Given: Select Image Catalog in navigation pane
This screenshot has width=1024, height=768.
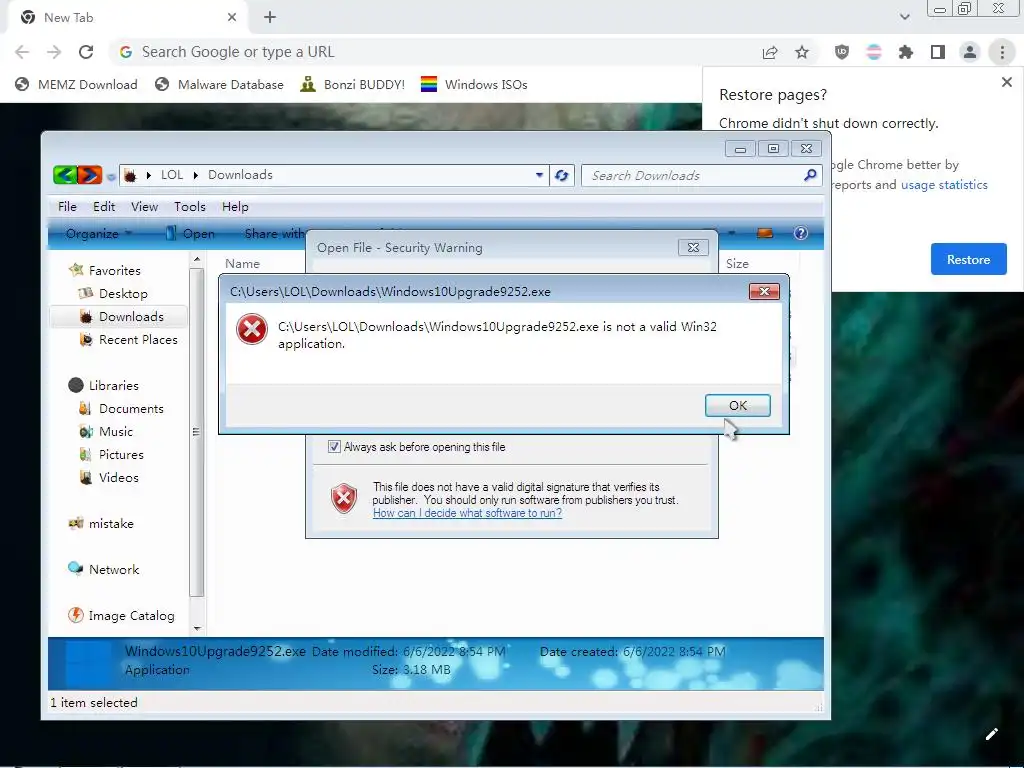Looking at the screenshot, I should click(121, 616).
